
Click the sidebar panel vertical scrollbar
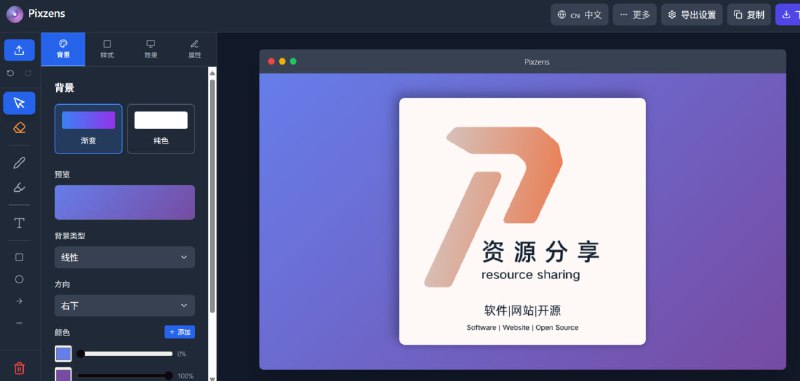tap(212, 196)
